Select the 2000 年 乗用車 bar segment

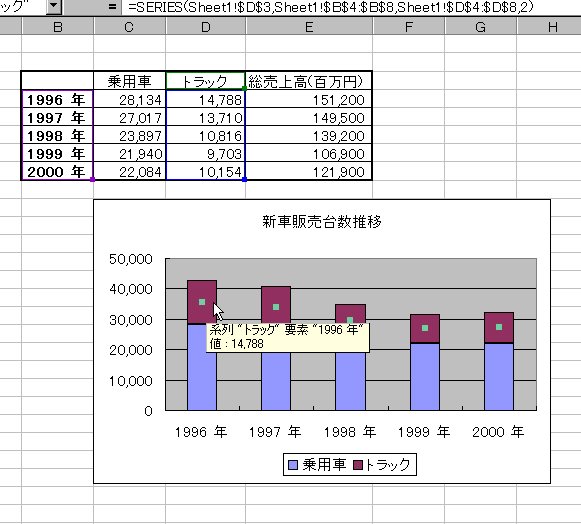pos(499,377)
